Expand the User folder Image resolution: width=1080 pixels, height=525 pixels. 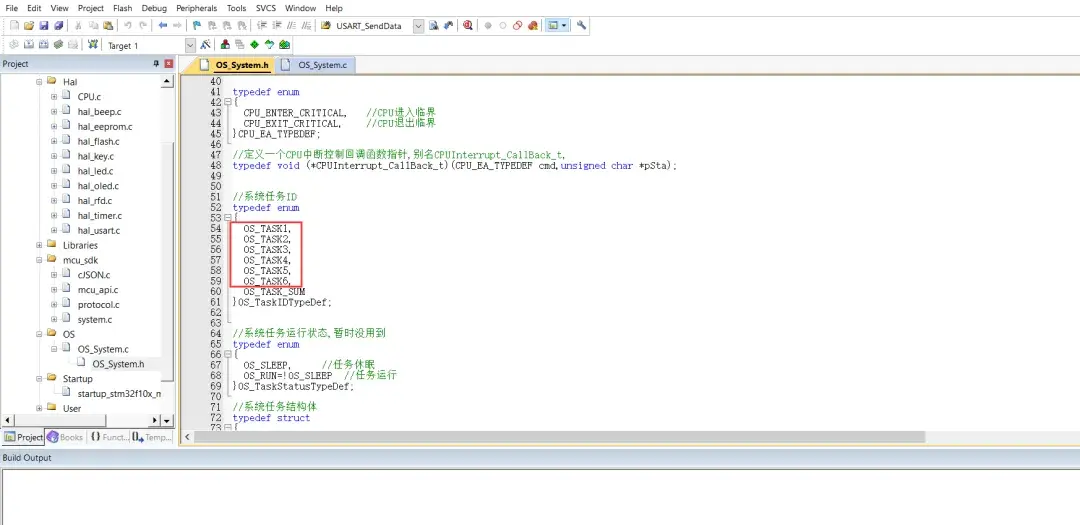[39, 409]
